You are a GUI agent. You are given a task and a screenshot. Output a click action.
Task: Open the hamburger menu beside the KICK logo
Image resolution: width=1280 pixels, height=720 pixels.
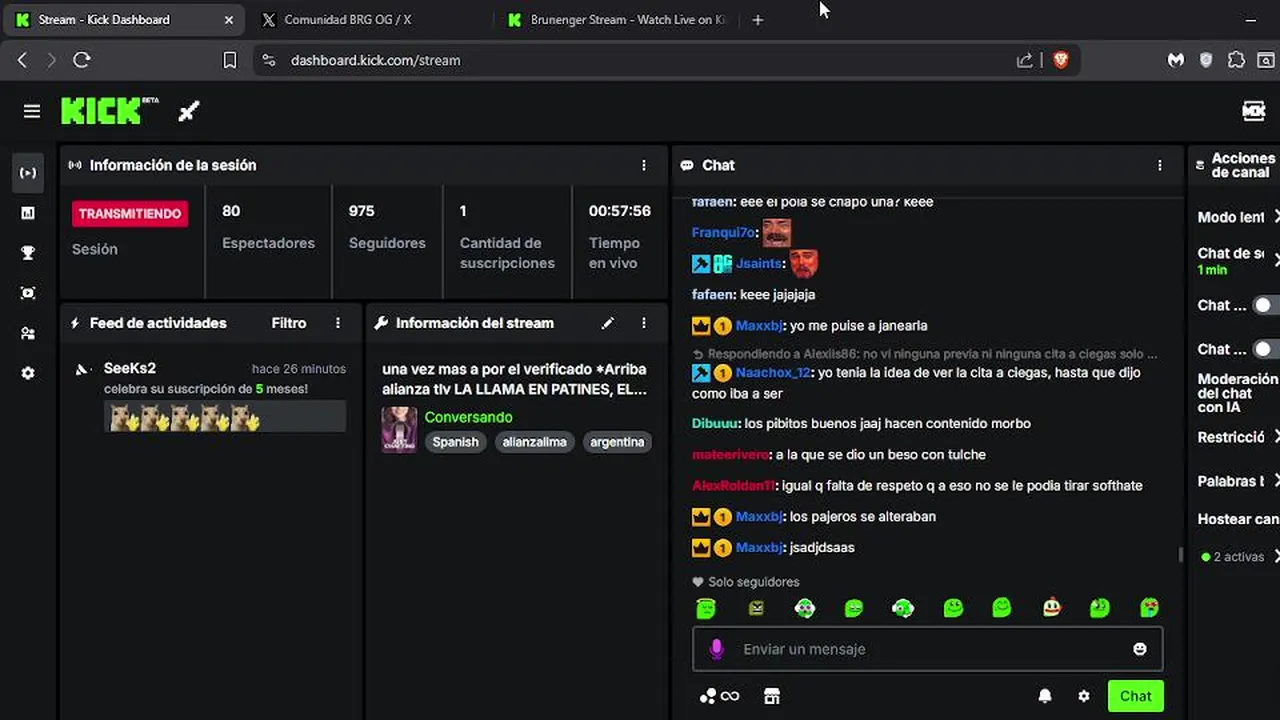tap(32, 111)
